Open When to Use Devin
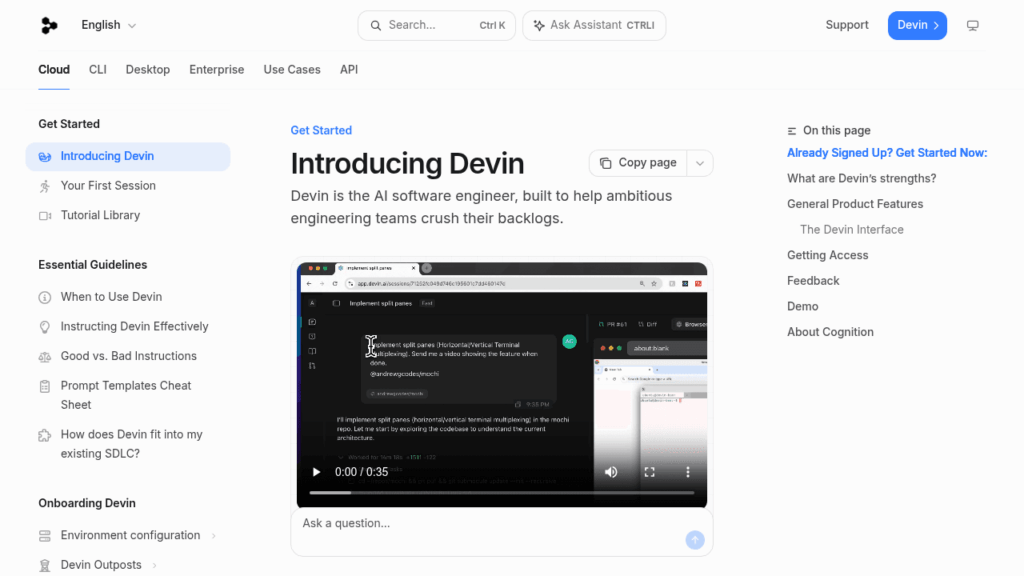Viewport: 1024px width, 576px height. pos(111,296)
